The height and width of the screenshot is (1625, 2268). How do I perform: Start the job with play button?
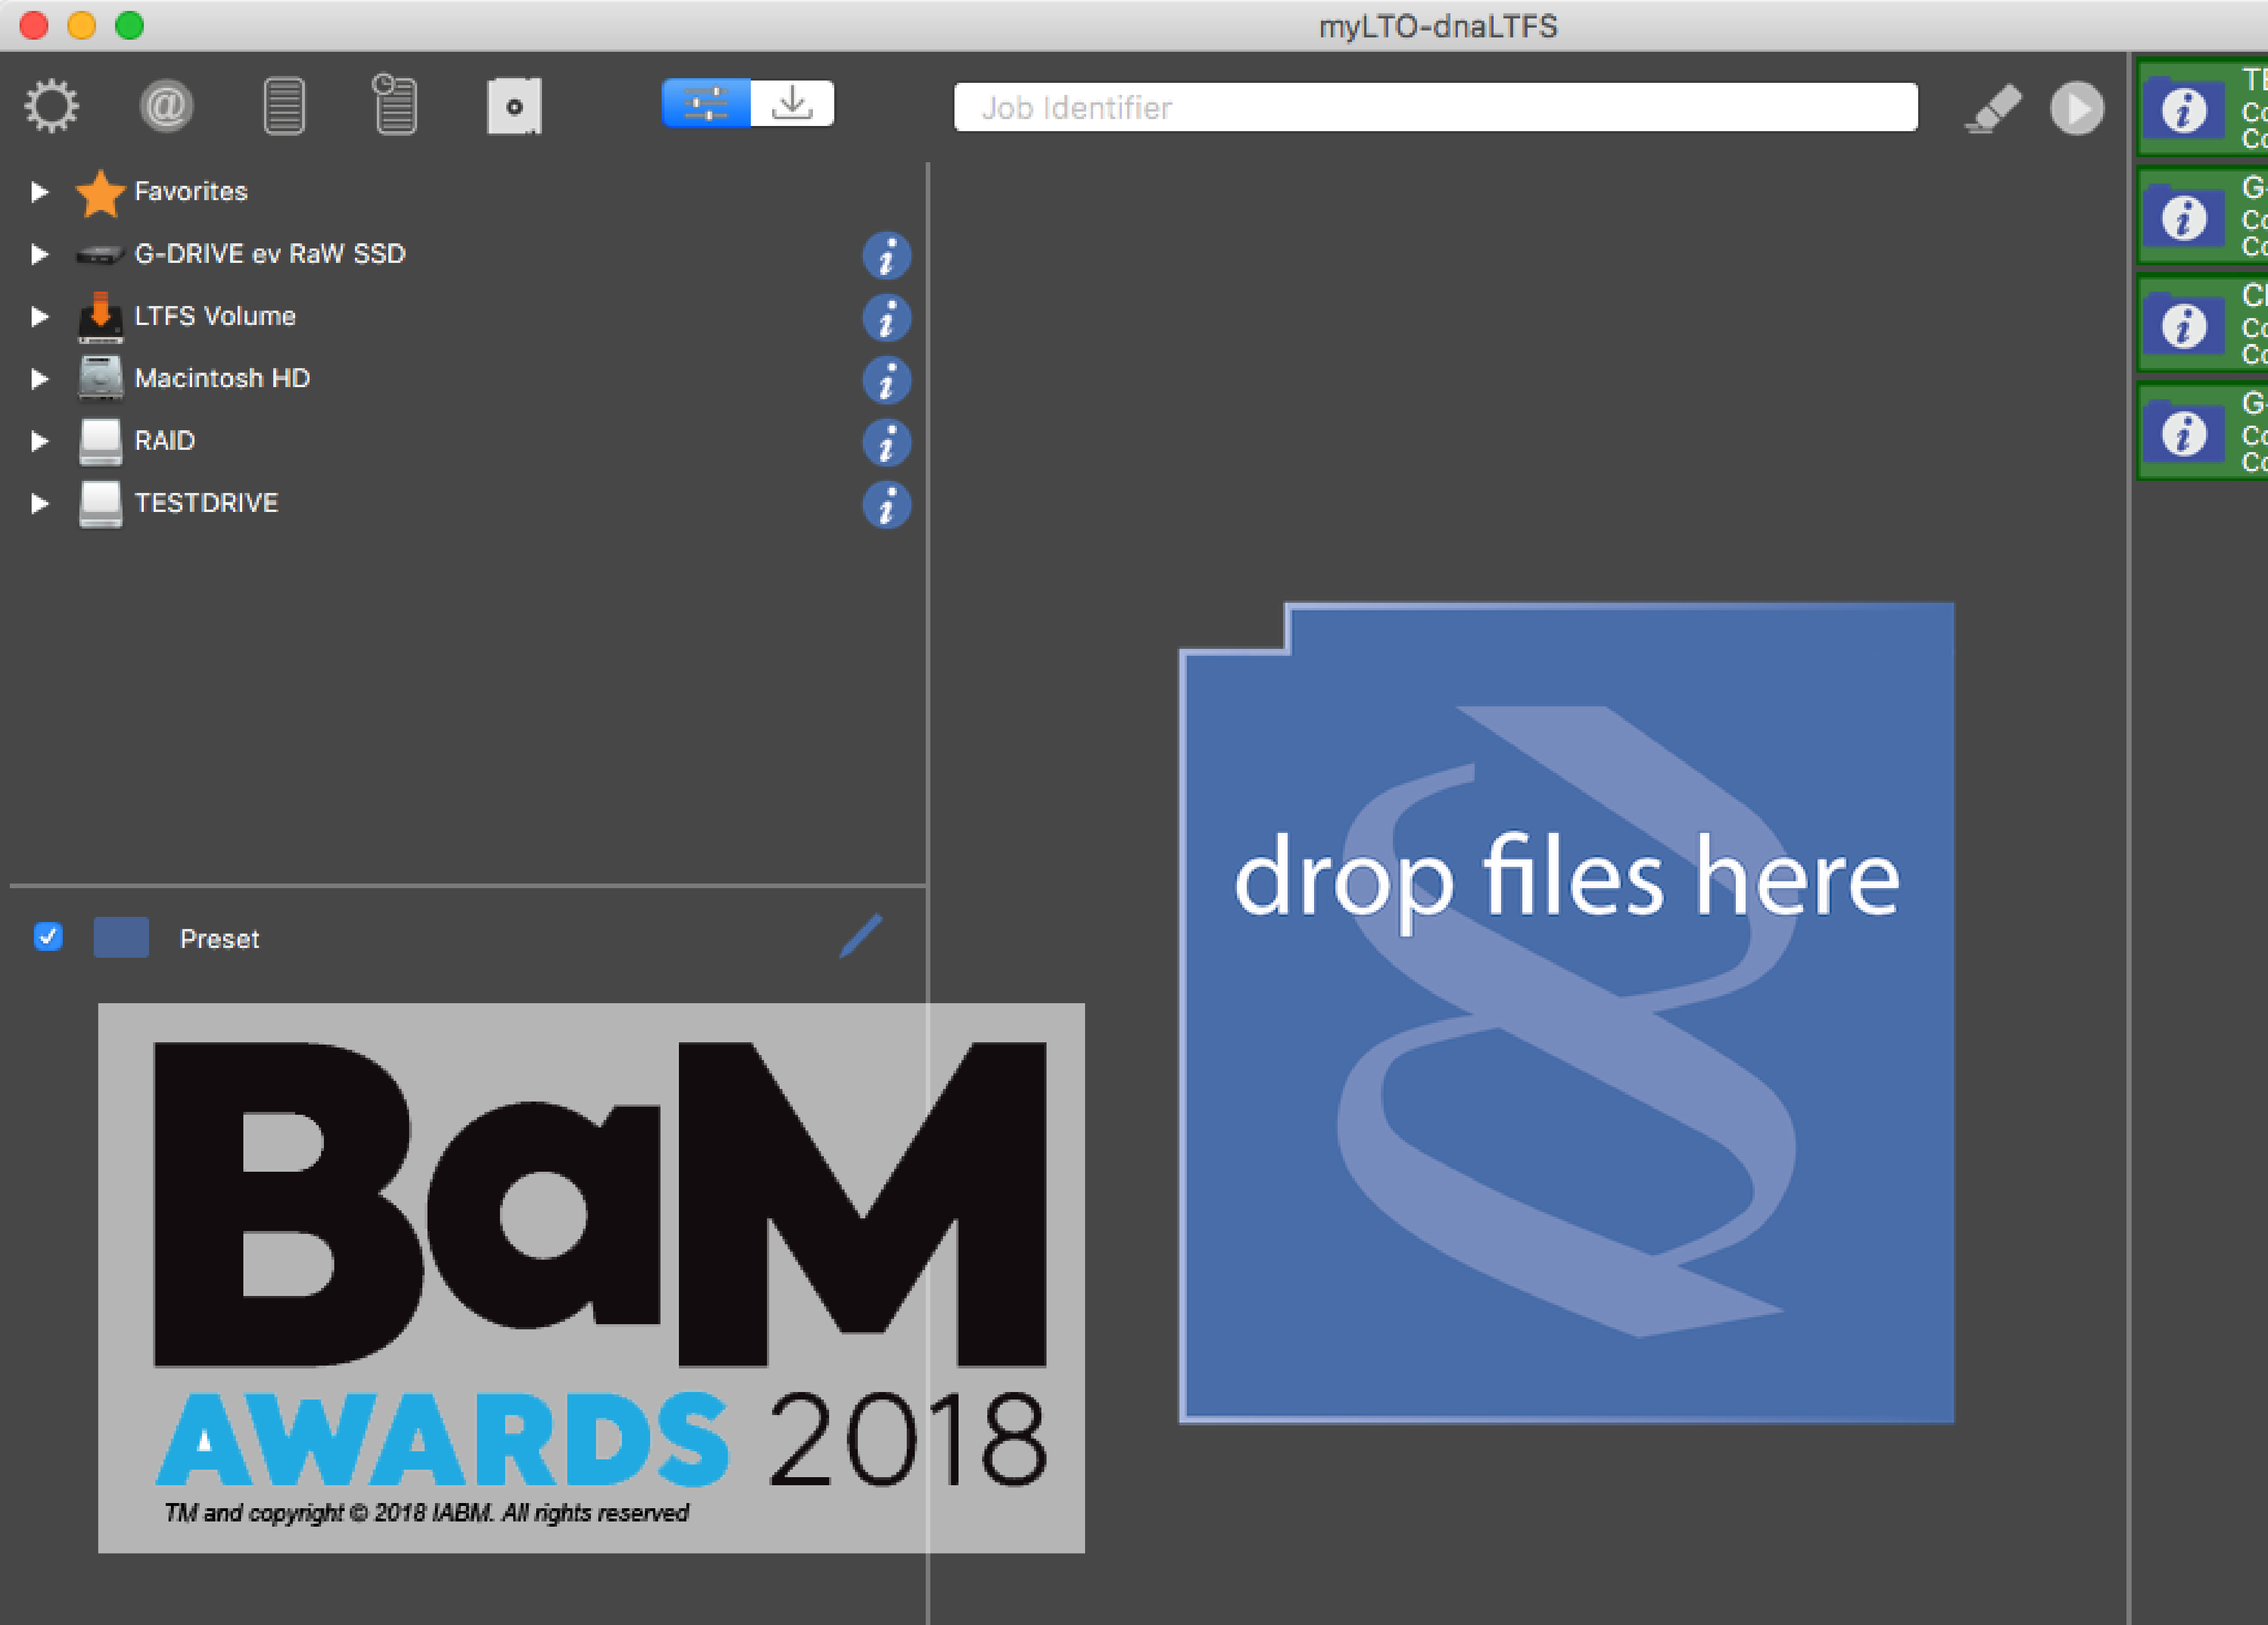[2076, 108]
